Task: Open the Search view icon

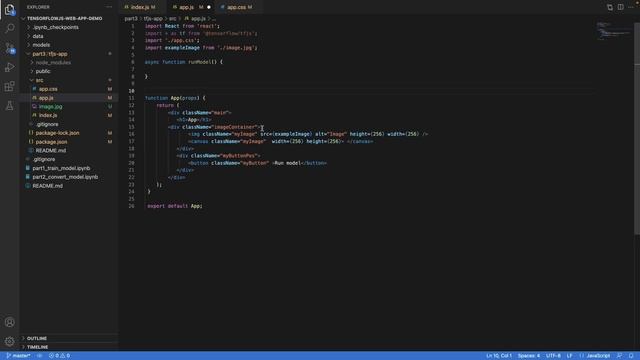Action: [x=9, y=28]
